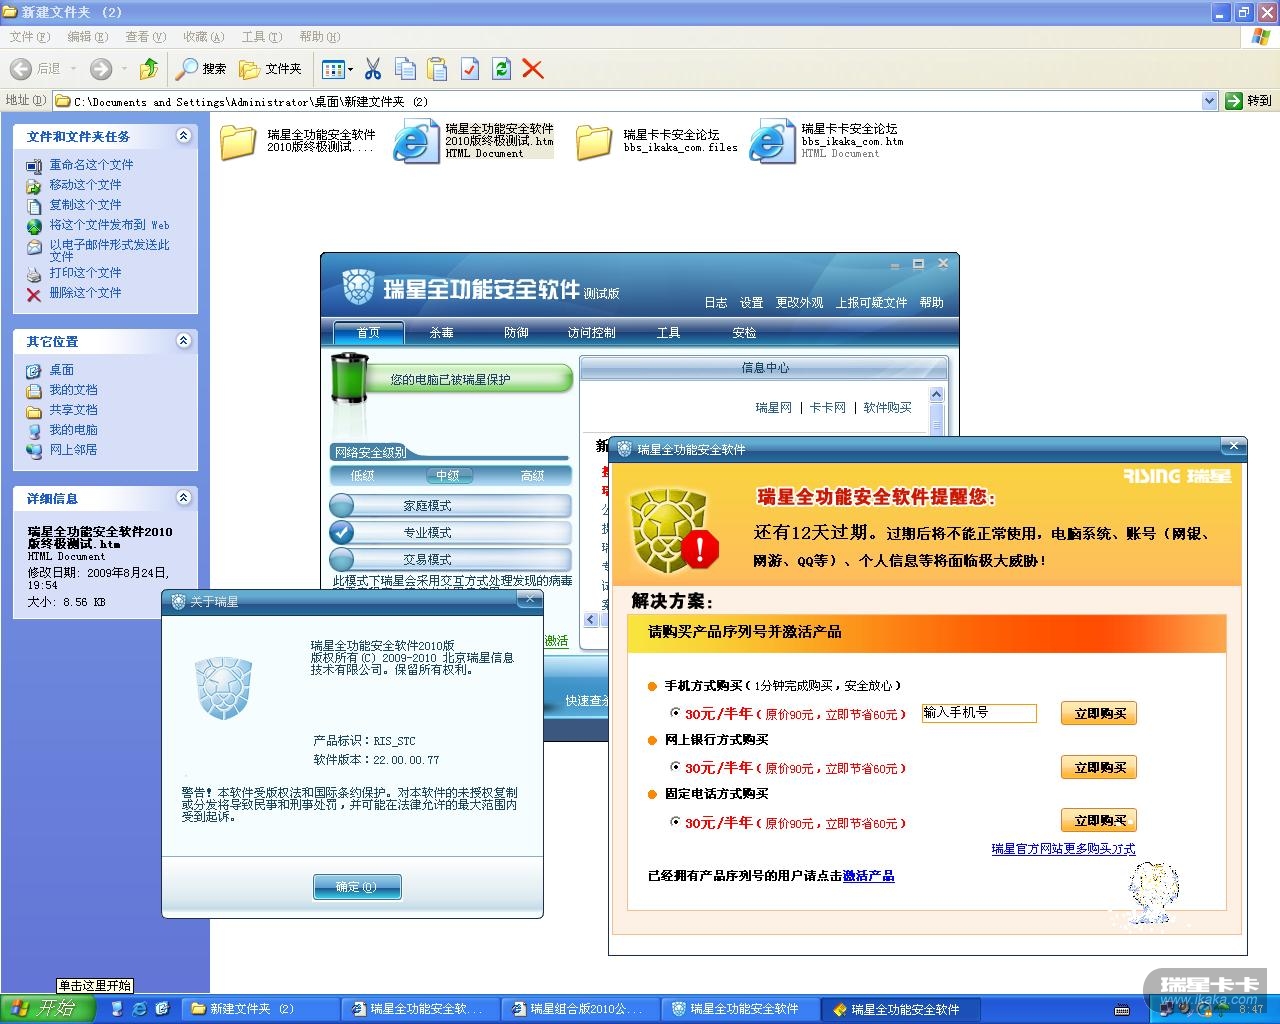Click the 网上邻居 network icon in sidebar

[x=34, y=450]
